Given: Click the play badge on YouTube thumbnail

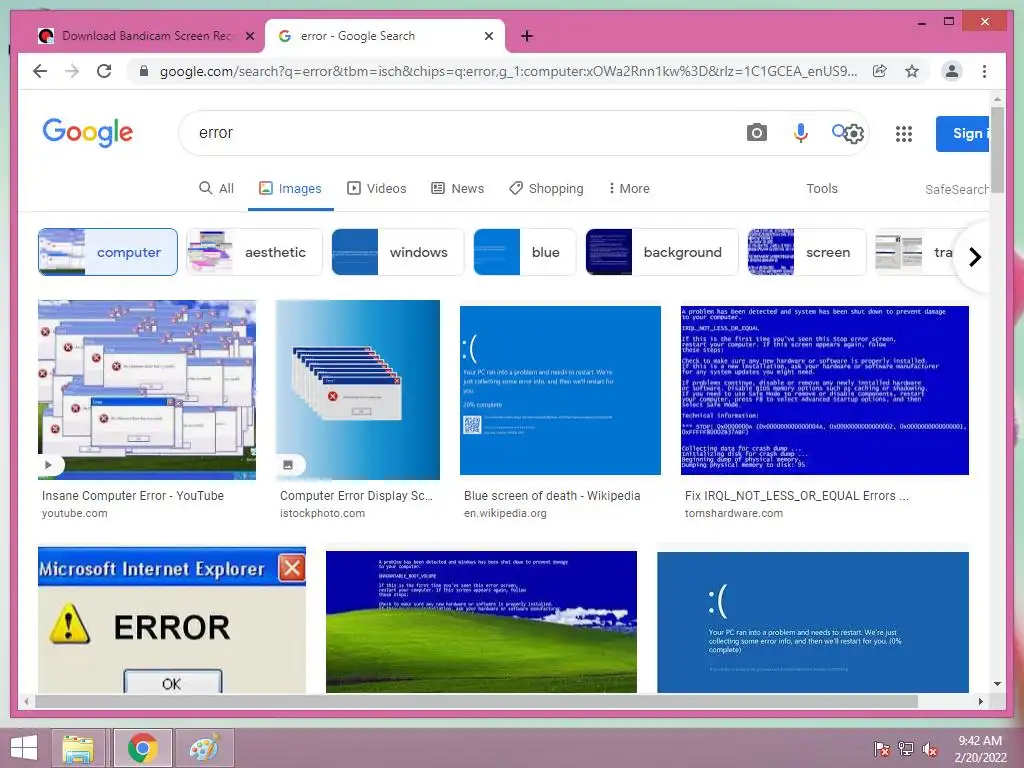Looking at the screenshot, I should click(x=50, y=465).
